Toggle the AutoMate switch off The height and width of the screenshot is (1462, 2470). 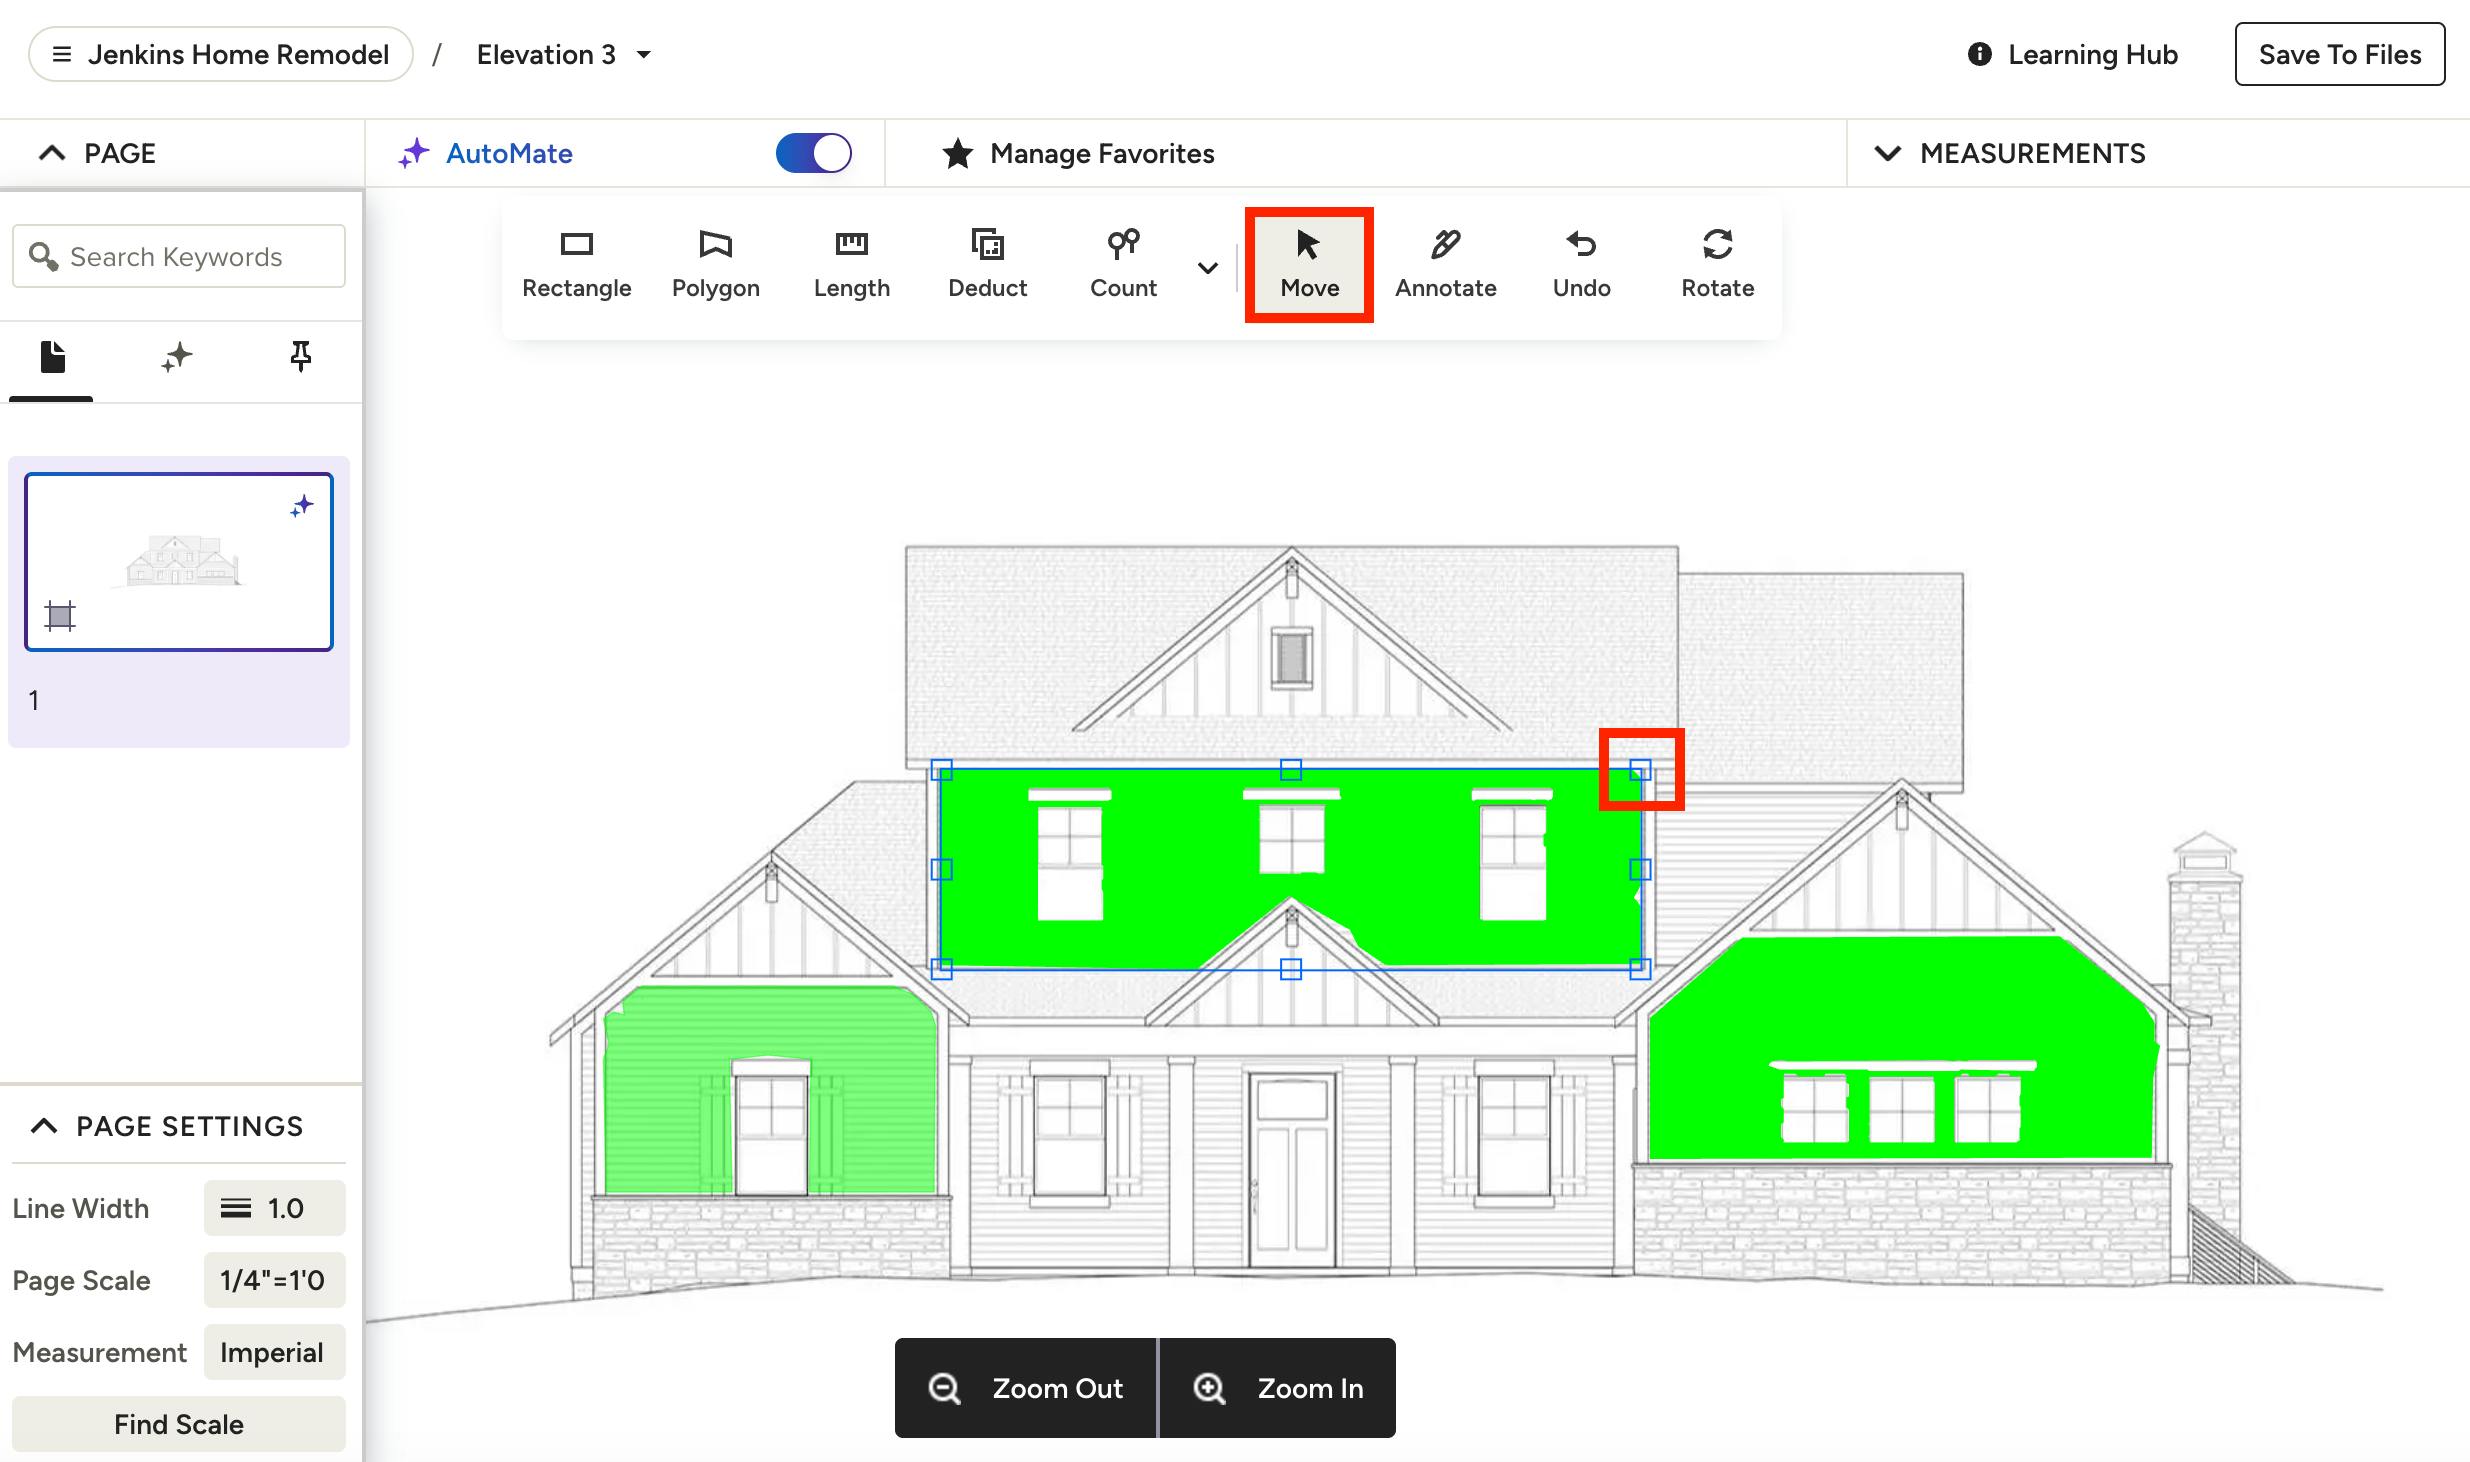coord(813,153)
